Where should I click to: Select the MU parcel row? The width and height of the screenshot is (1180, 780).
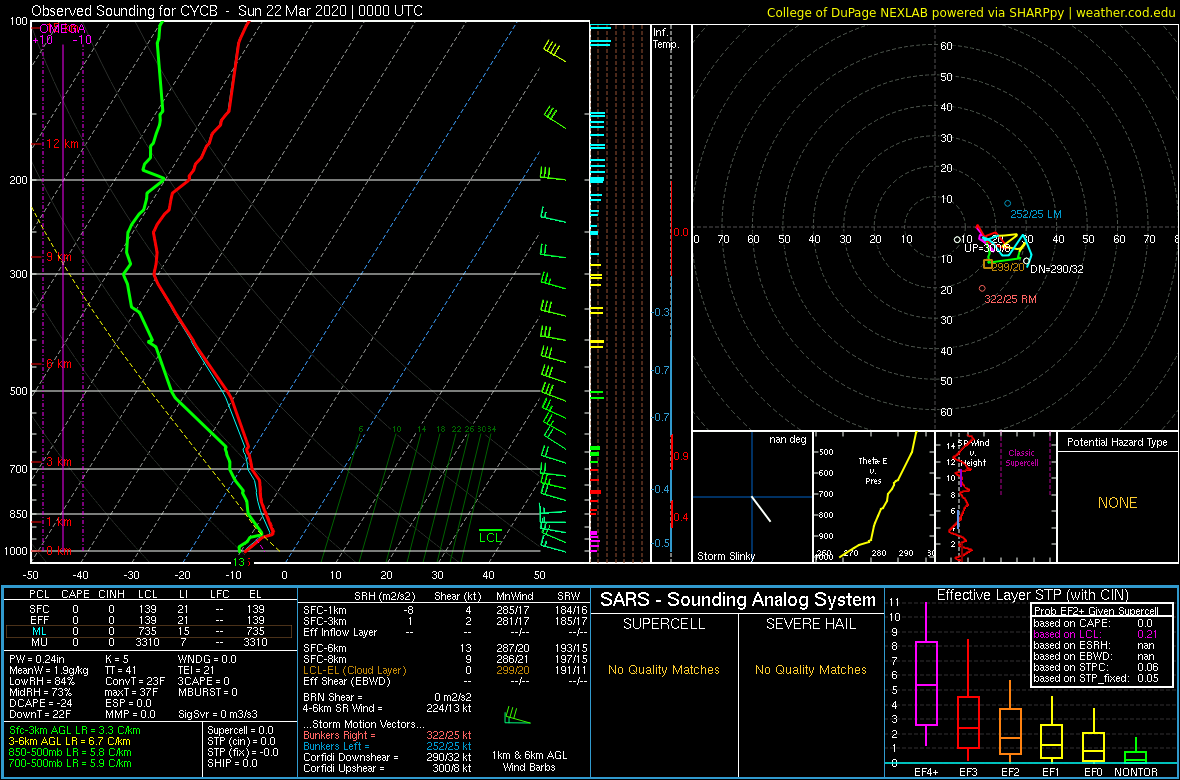tap(150, 642)
